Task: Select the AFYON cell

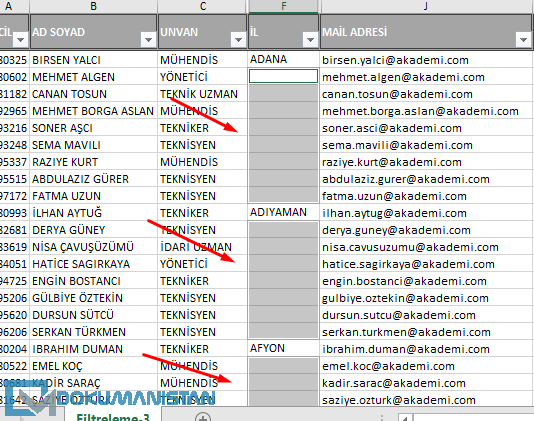Action: (x=283, y=348)
